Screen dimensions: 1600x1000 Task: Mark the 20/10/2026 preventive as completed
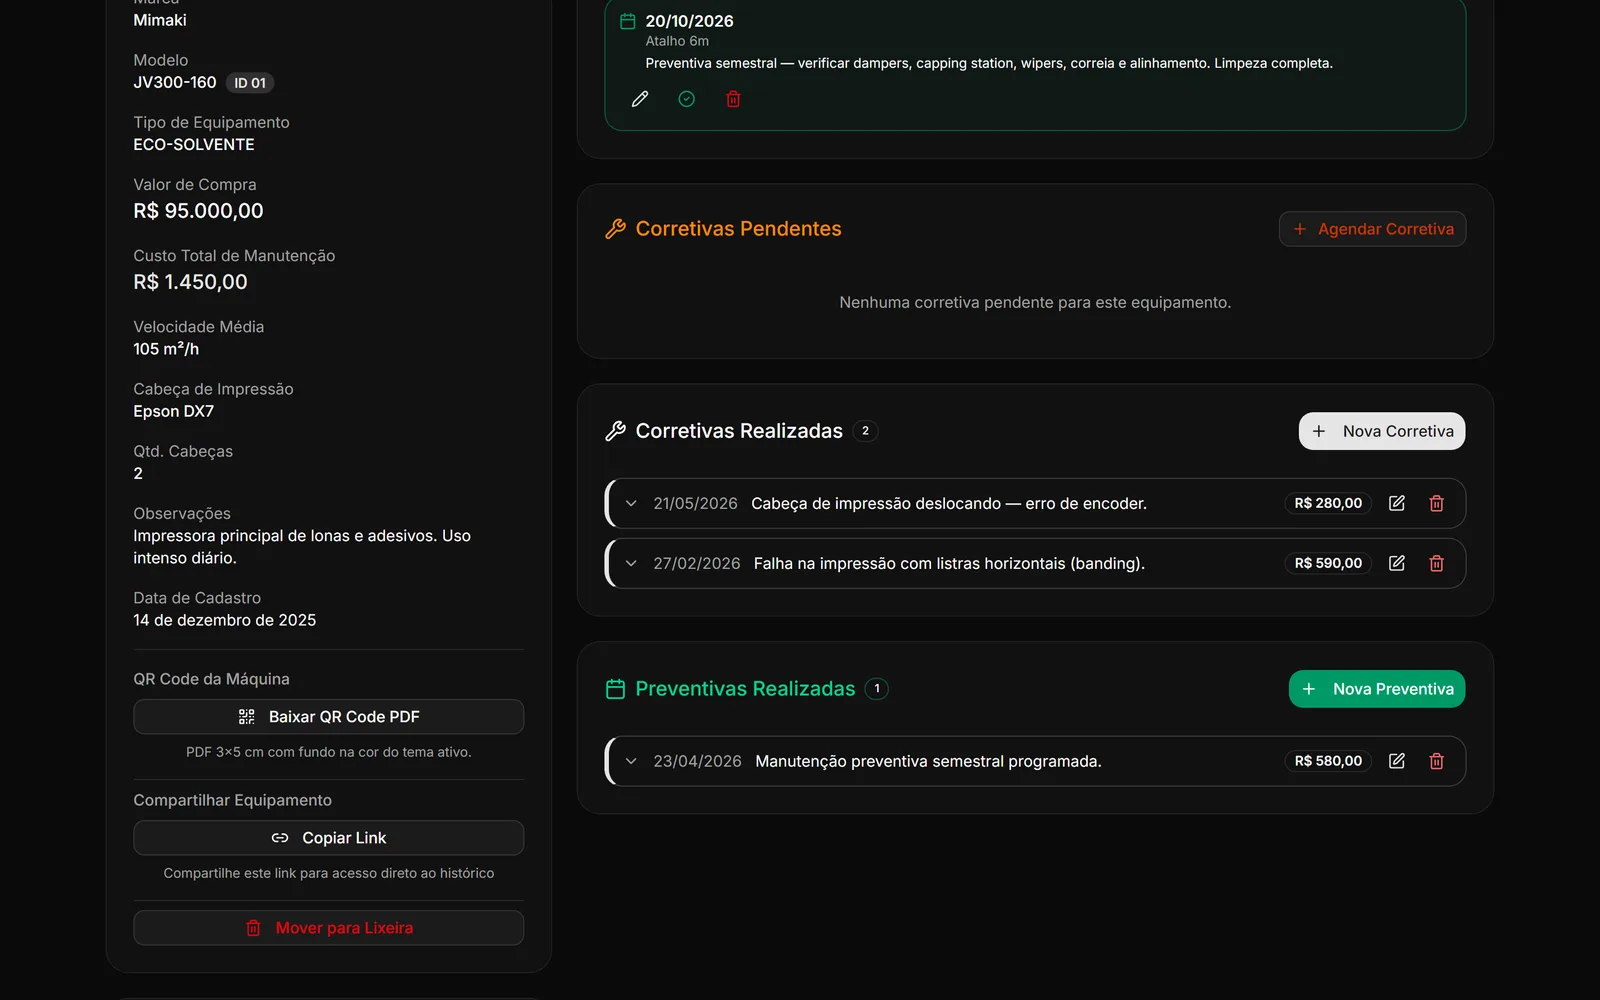pos(687,99)
